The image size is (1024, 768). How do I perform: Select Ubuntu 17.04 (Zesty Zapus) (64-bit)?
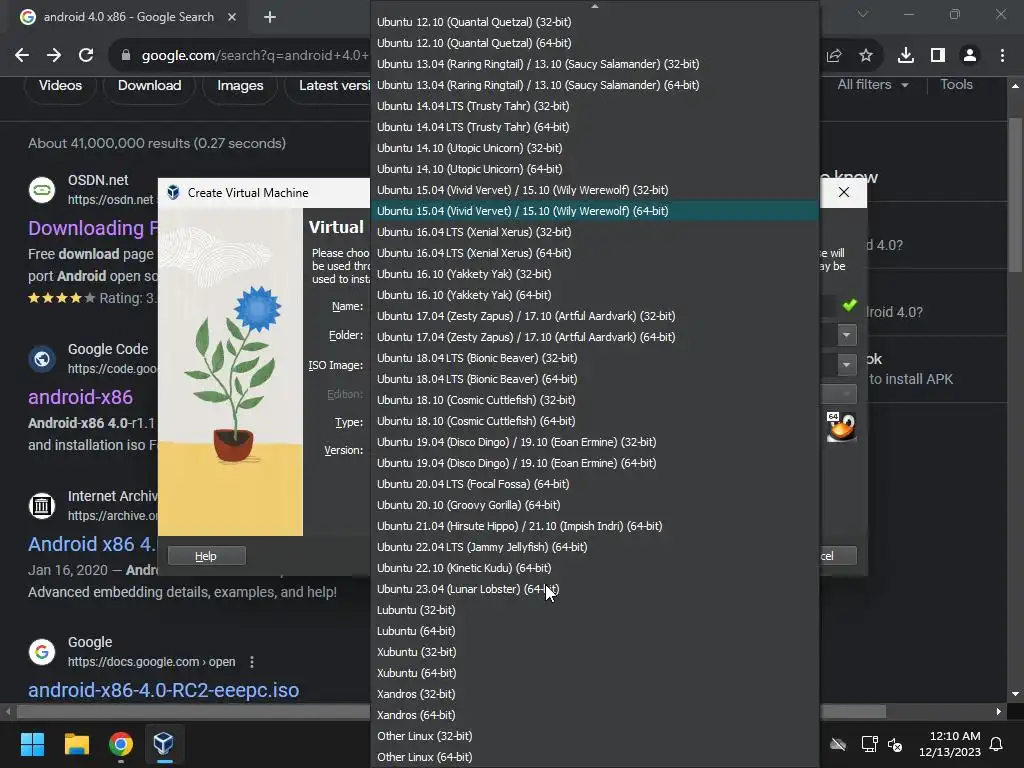(594, 337)
